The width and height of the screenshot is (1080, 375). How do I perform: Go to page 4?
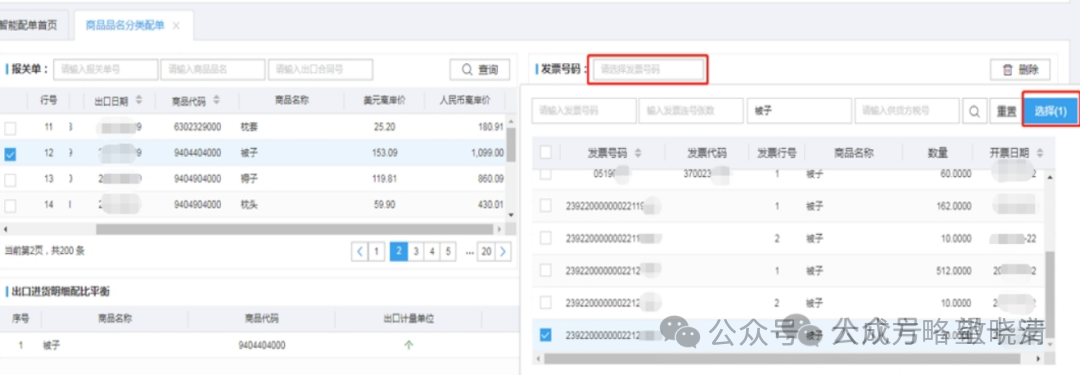(x=432, y=252)
